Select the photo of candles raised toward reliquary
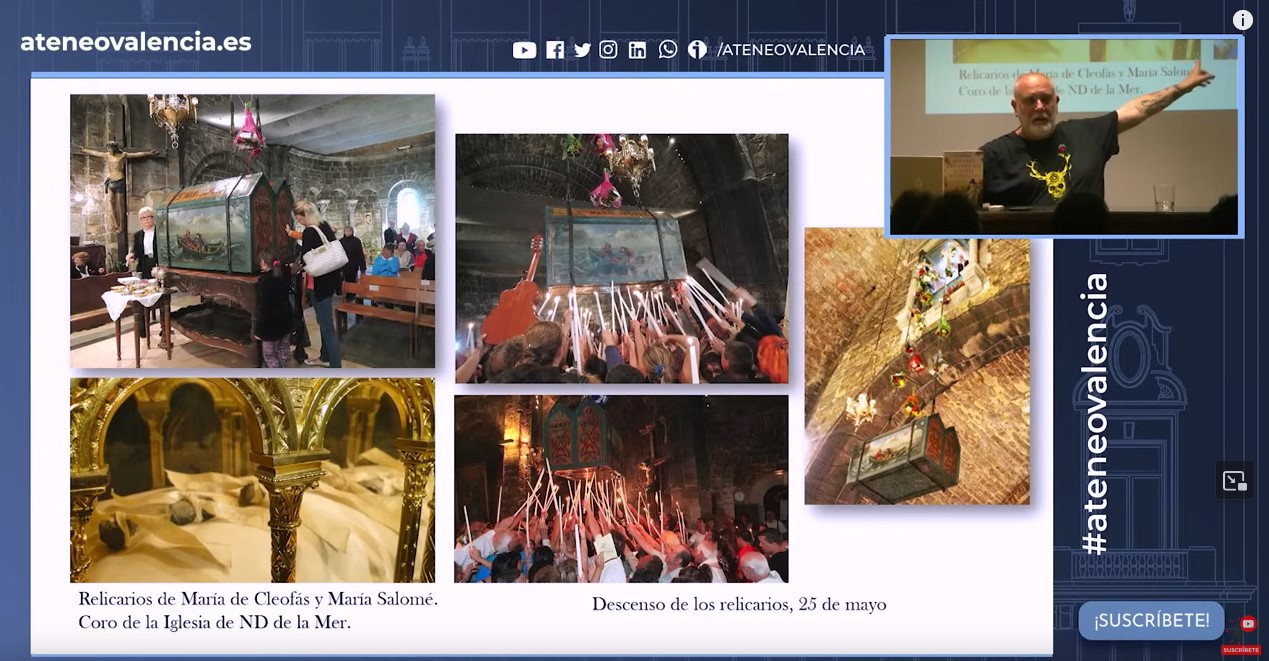 [x=621, y=258]
